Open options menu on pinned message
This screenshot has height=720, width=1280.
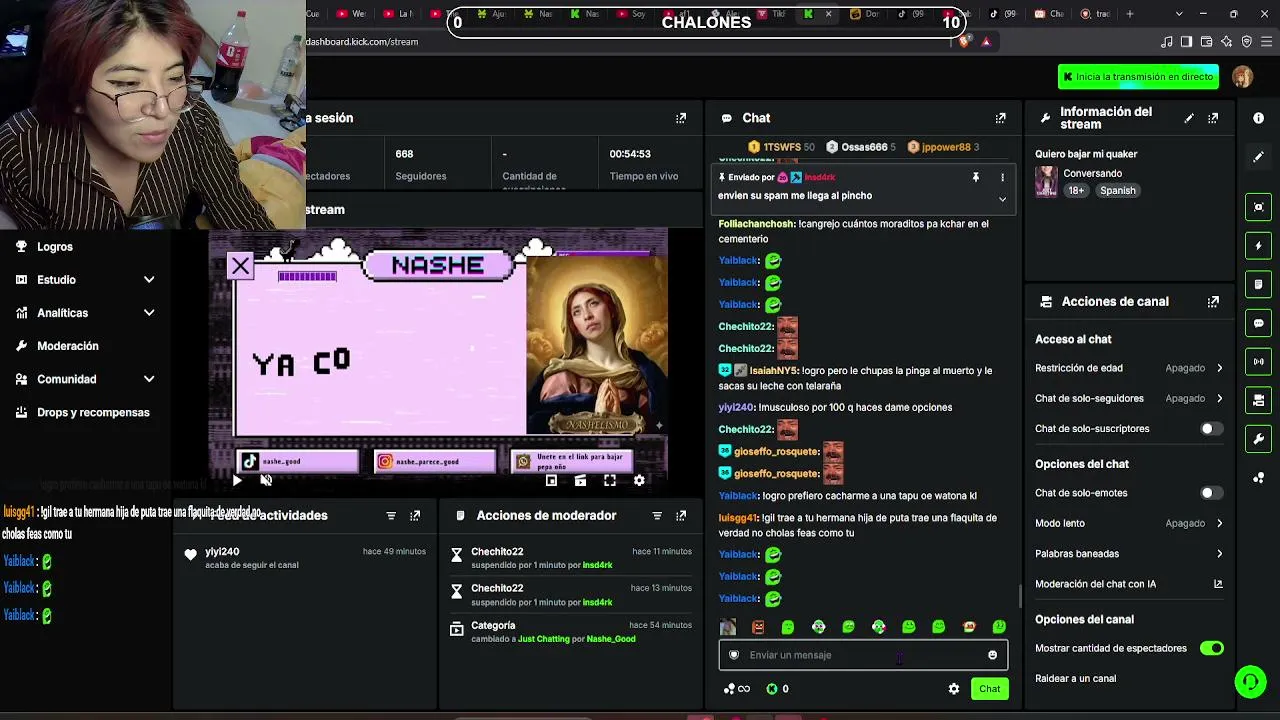[x=1002, y=178]
